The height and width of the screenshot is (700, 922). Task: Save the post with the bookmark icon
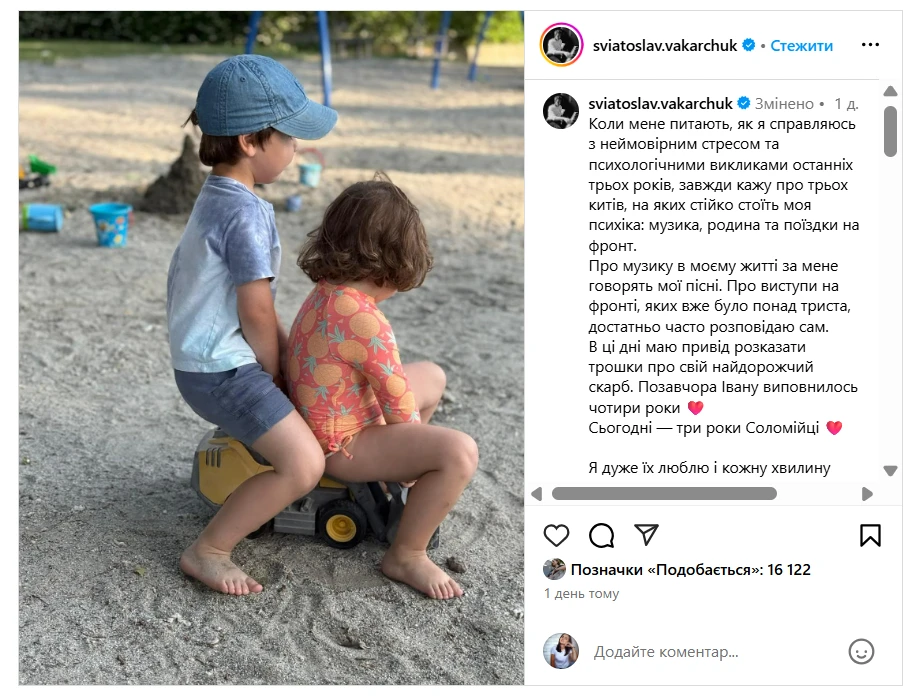click(x=870, y=535)
